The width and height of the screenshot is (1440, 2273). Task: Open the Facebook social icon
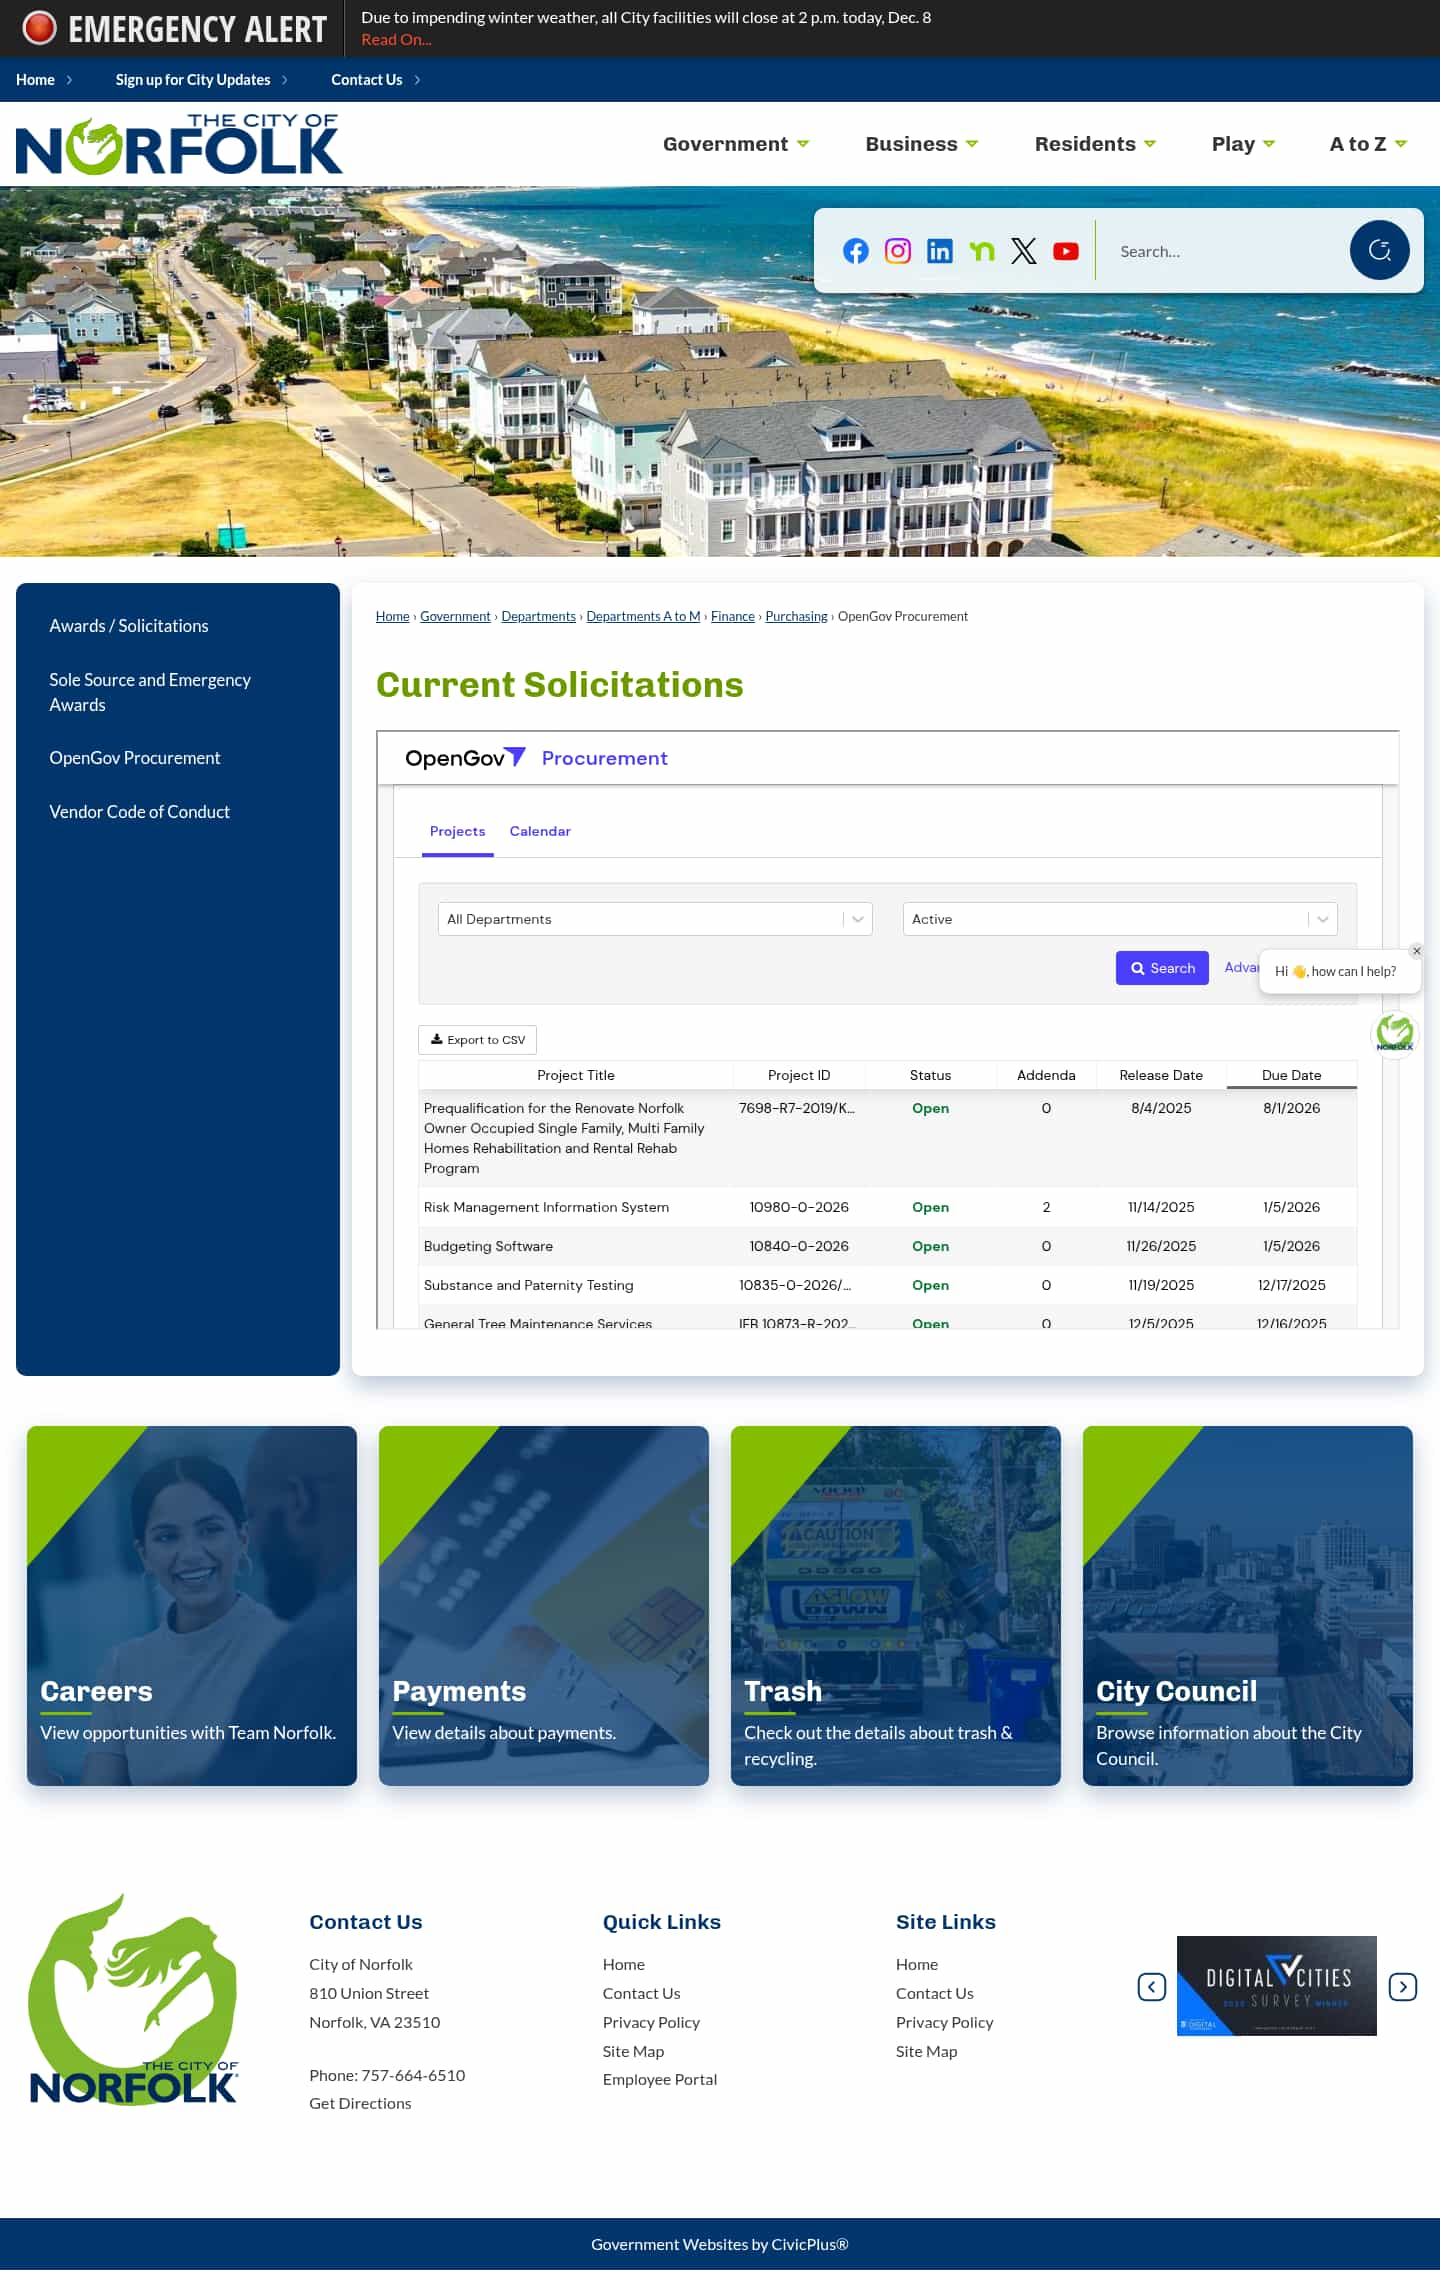click(x=856, y=251)
